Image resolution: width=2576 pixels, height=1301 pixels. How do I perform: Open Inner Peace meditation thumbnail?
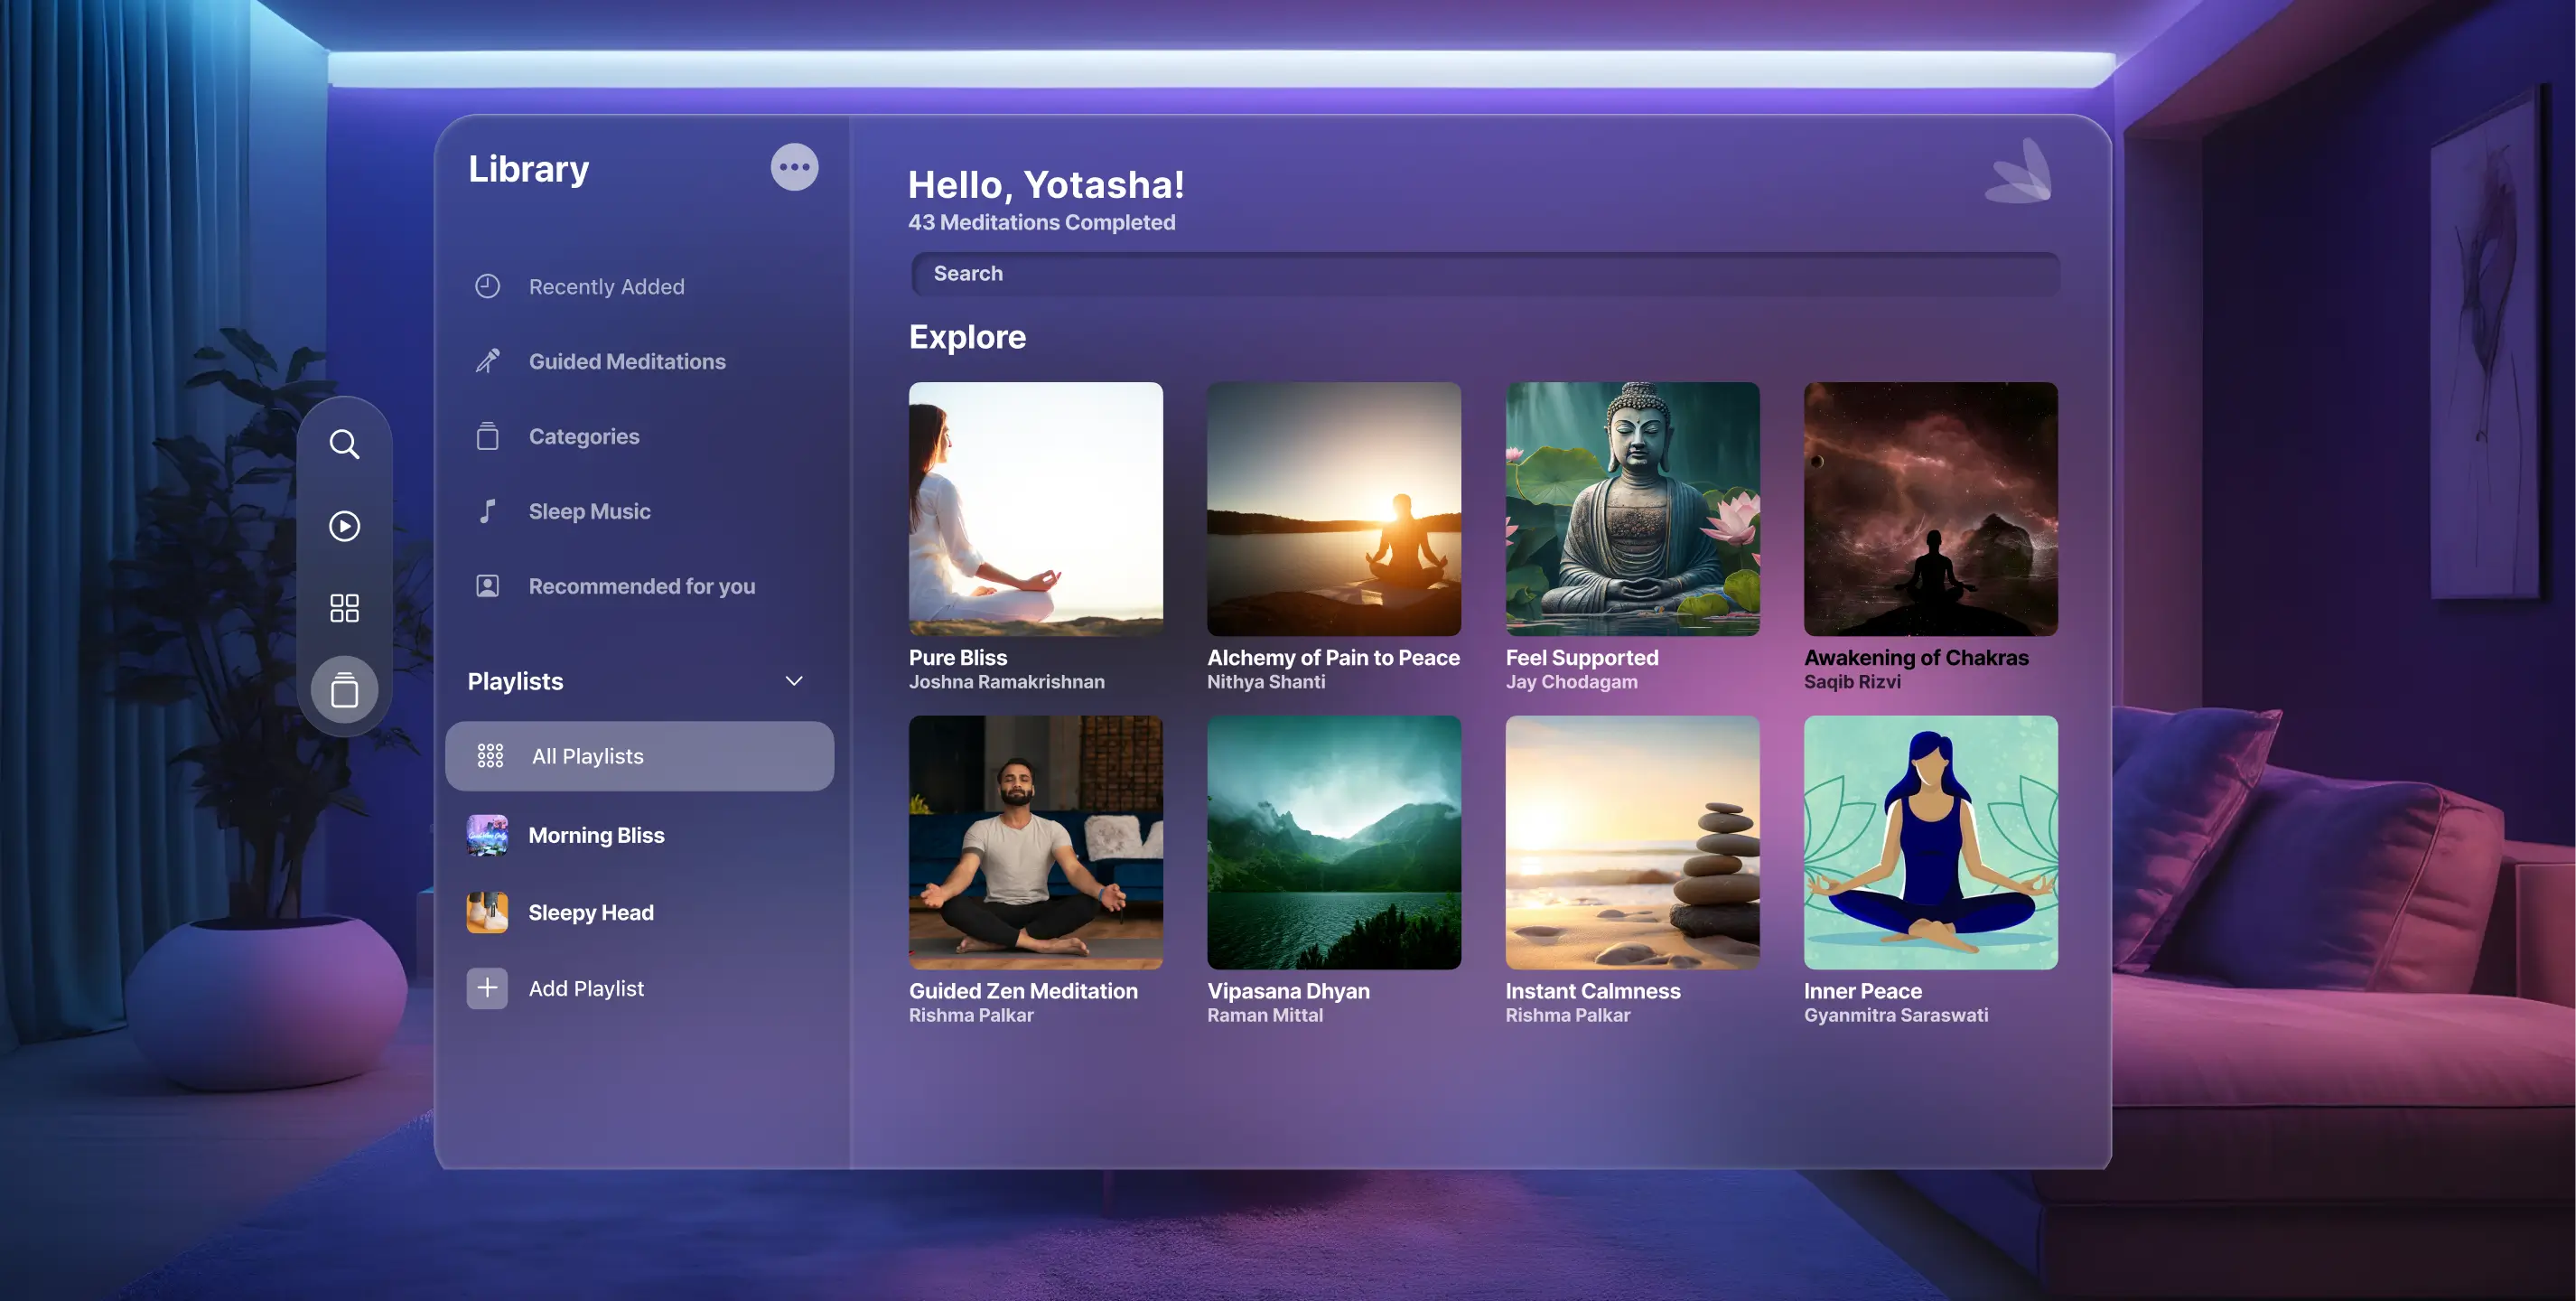[x=1930, y=842]
